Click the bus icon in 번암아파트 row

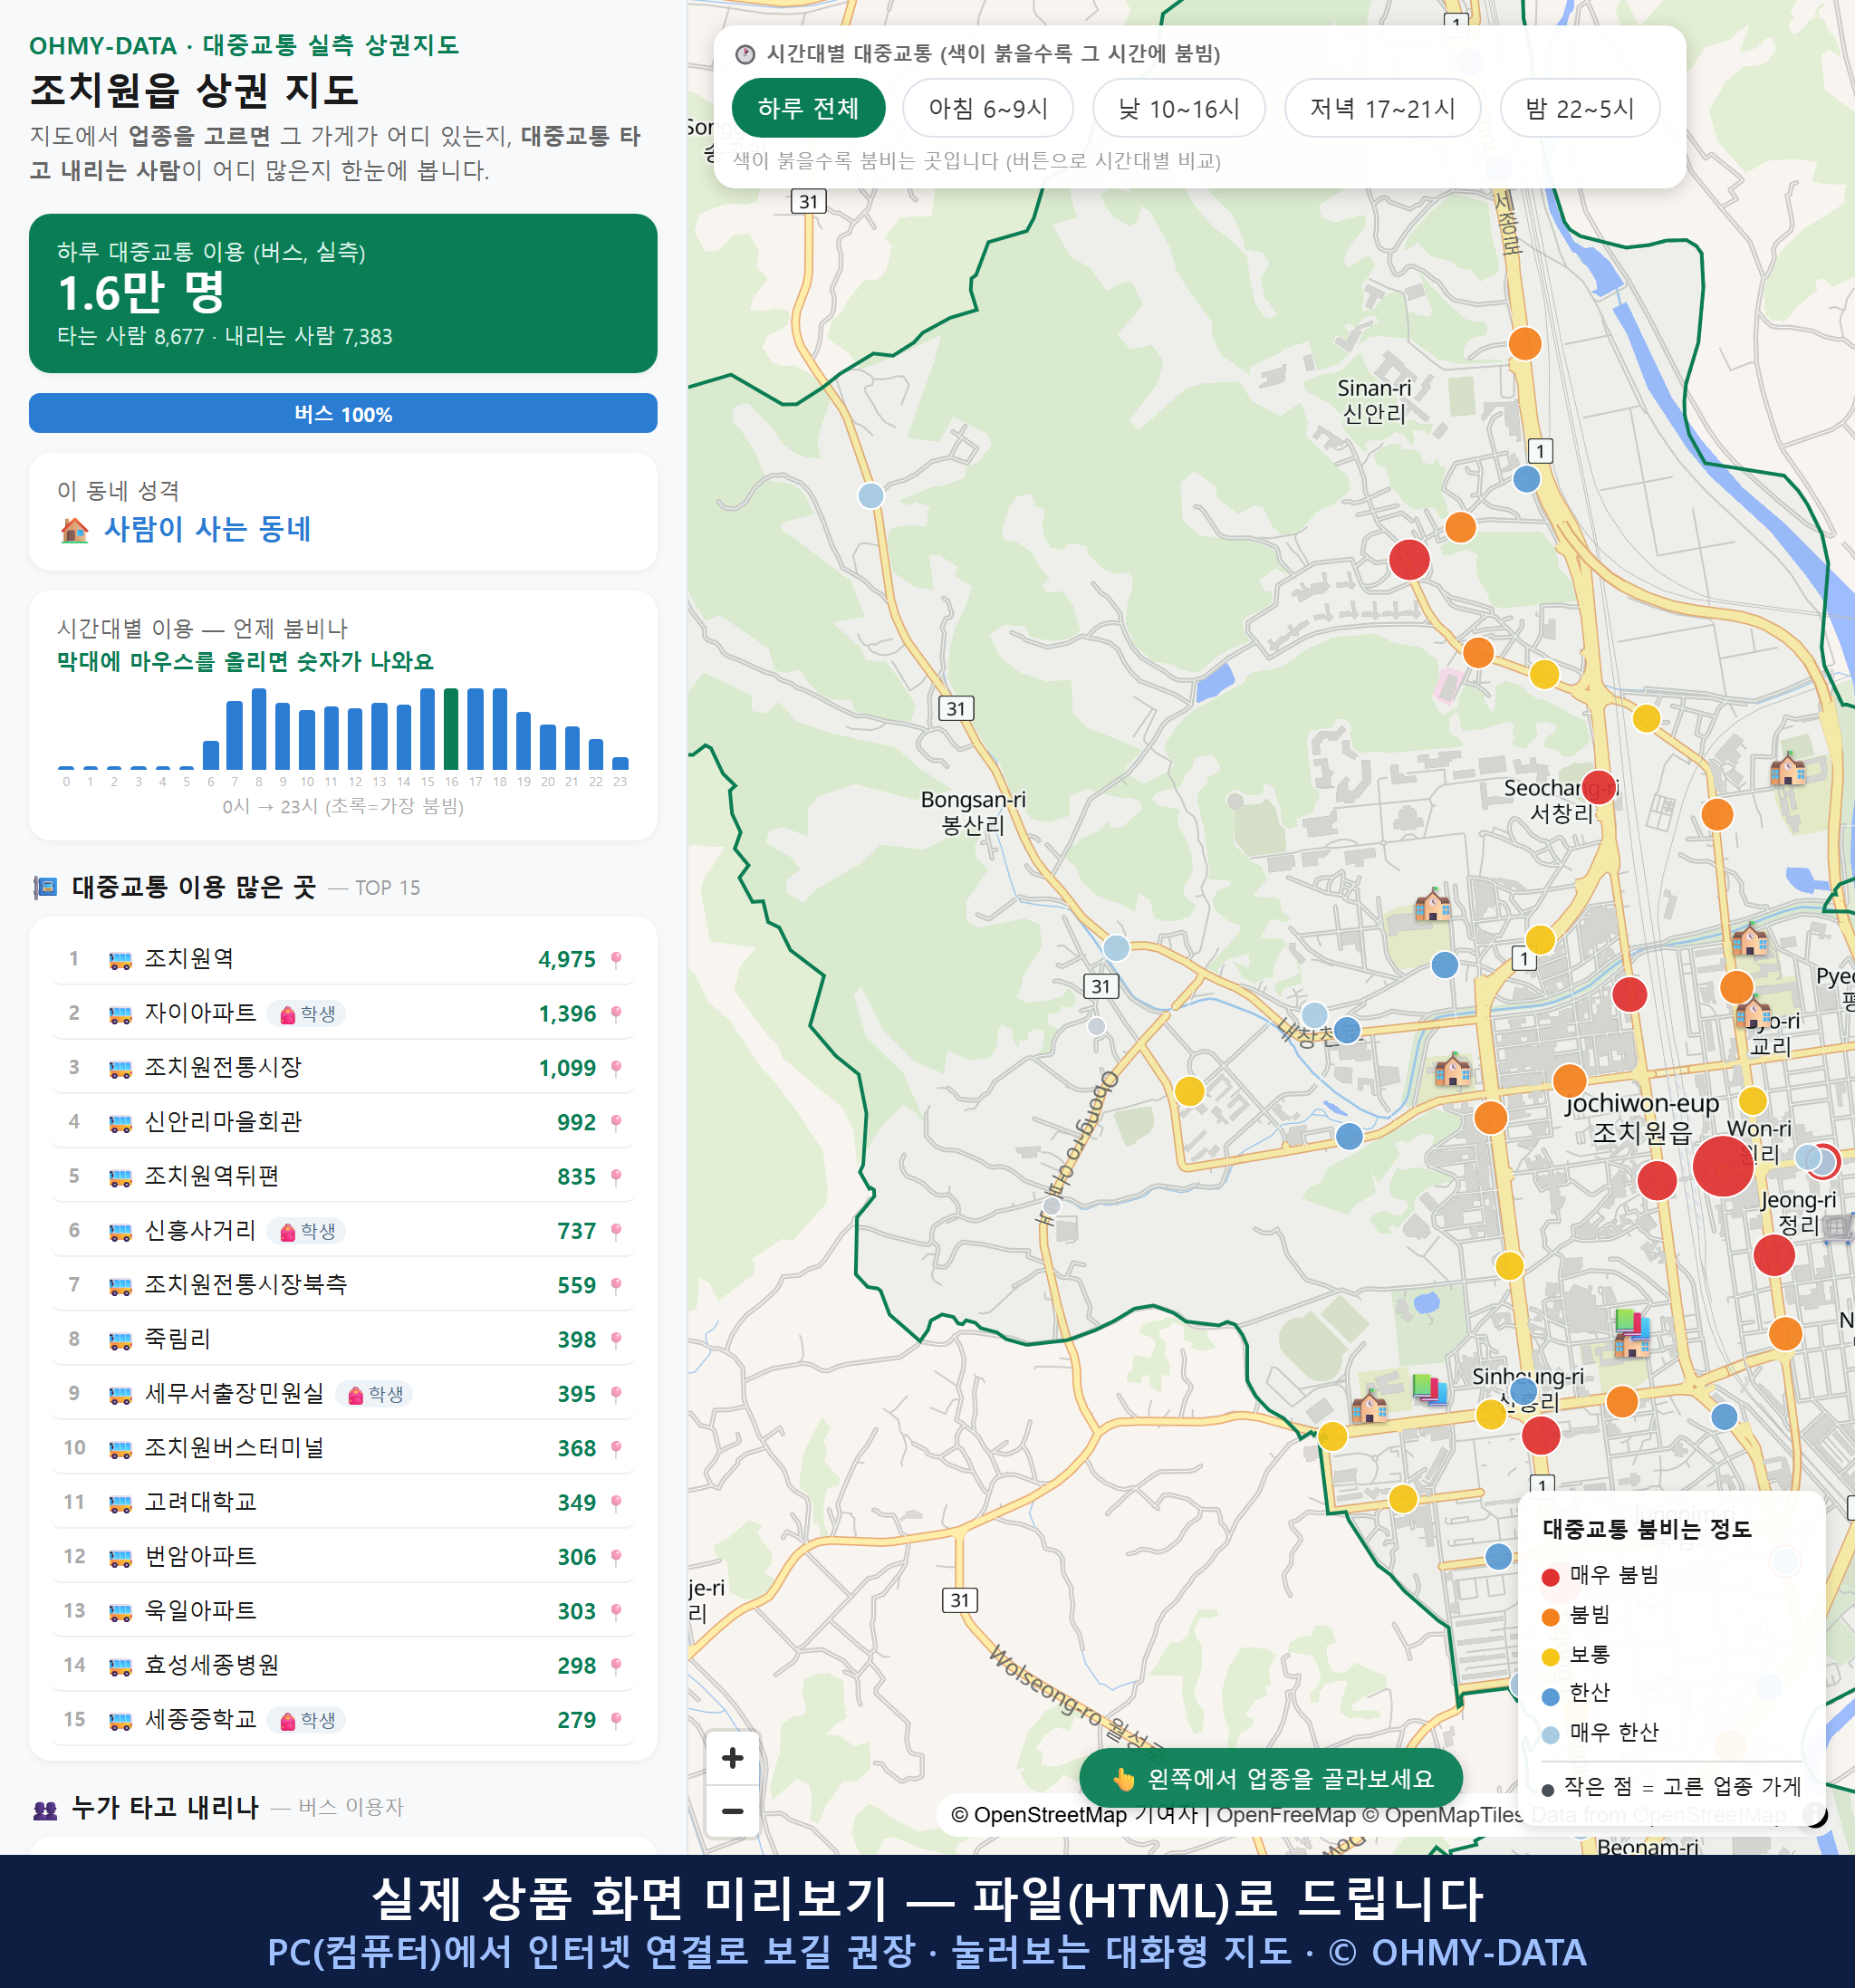[x=120, y=1557]
